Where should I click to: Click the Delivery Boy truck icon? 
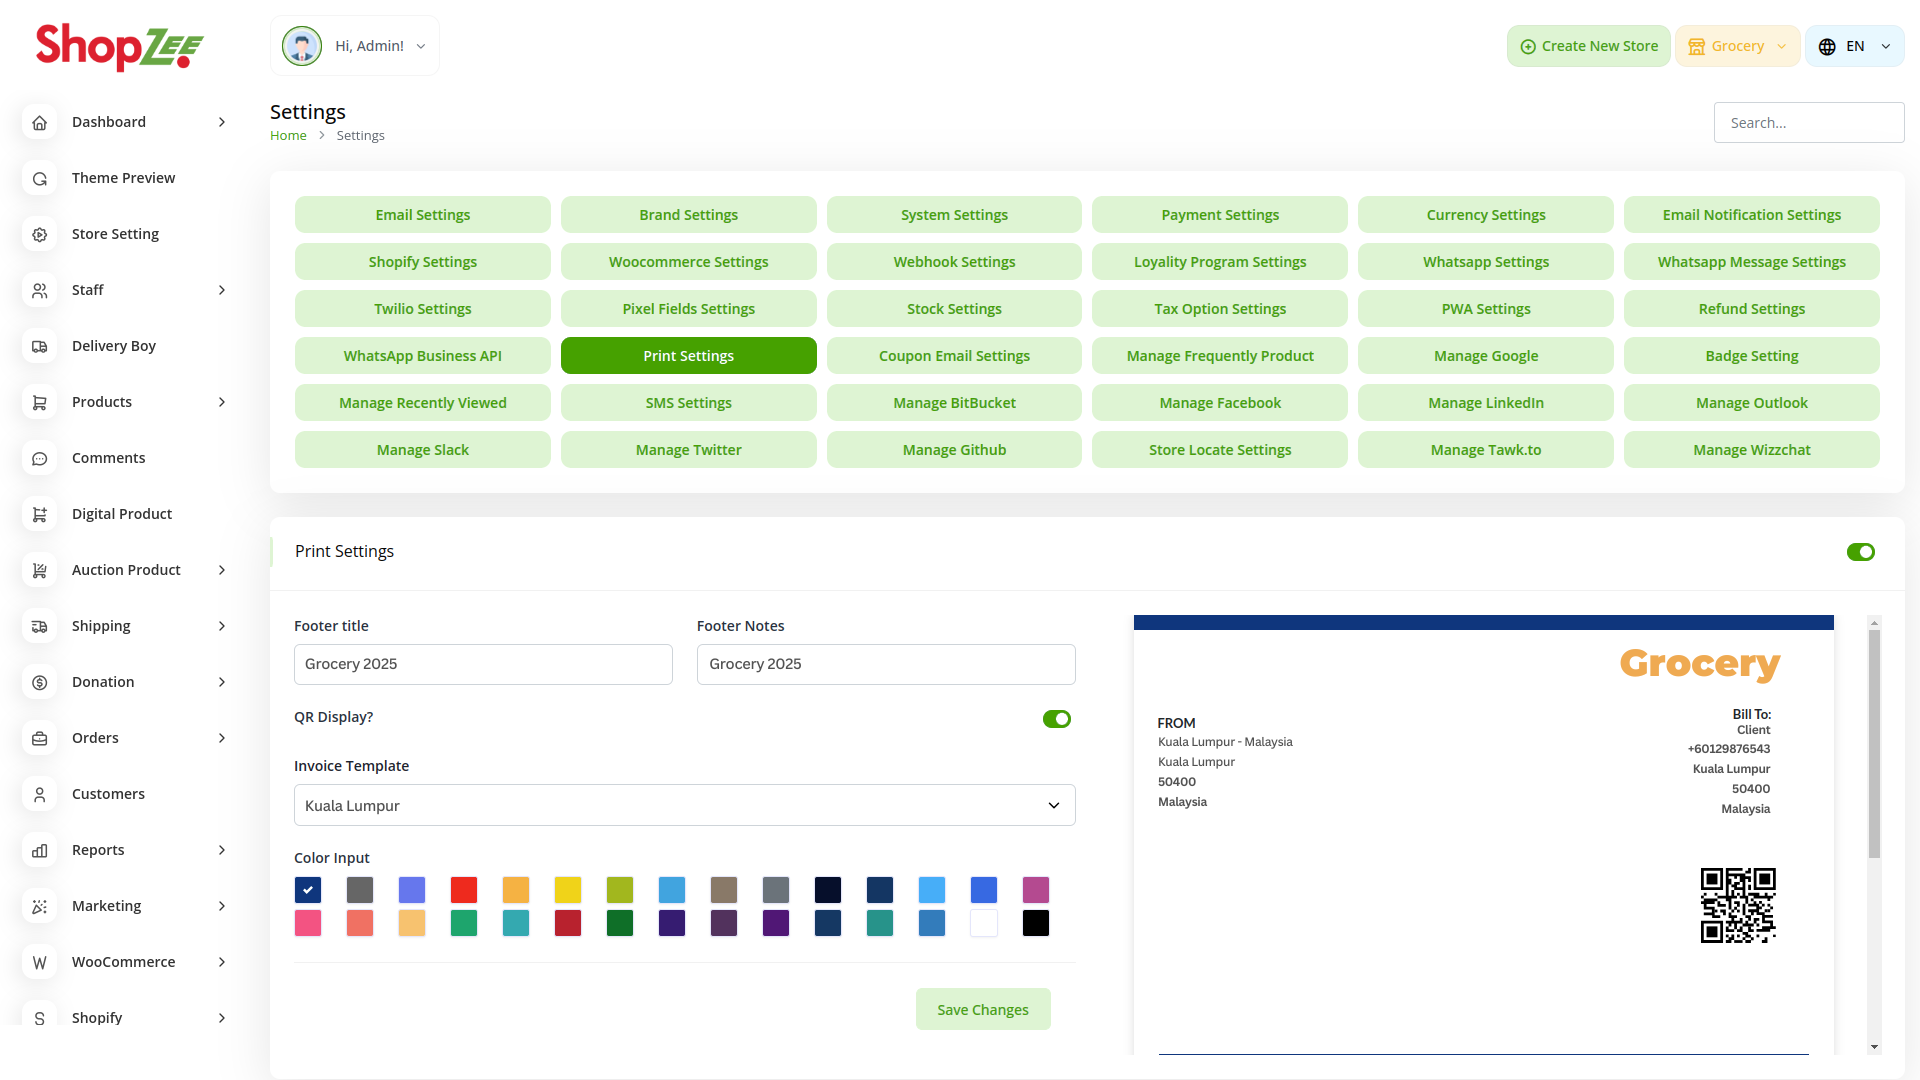tap(40, 346)
